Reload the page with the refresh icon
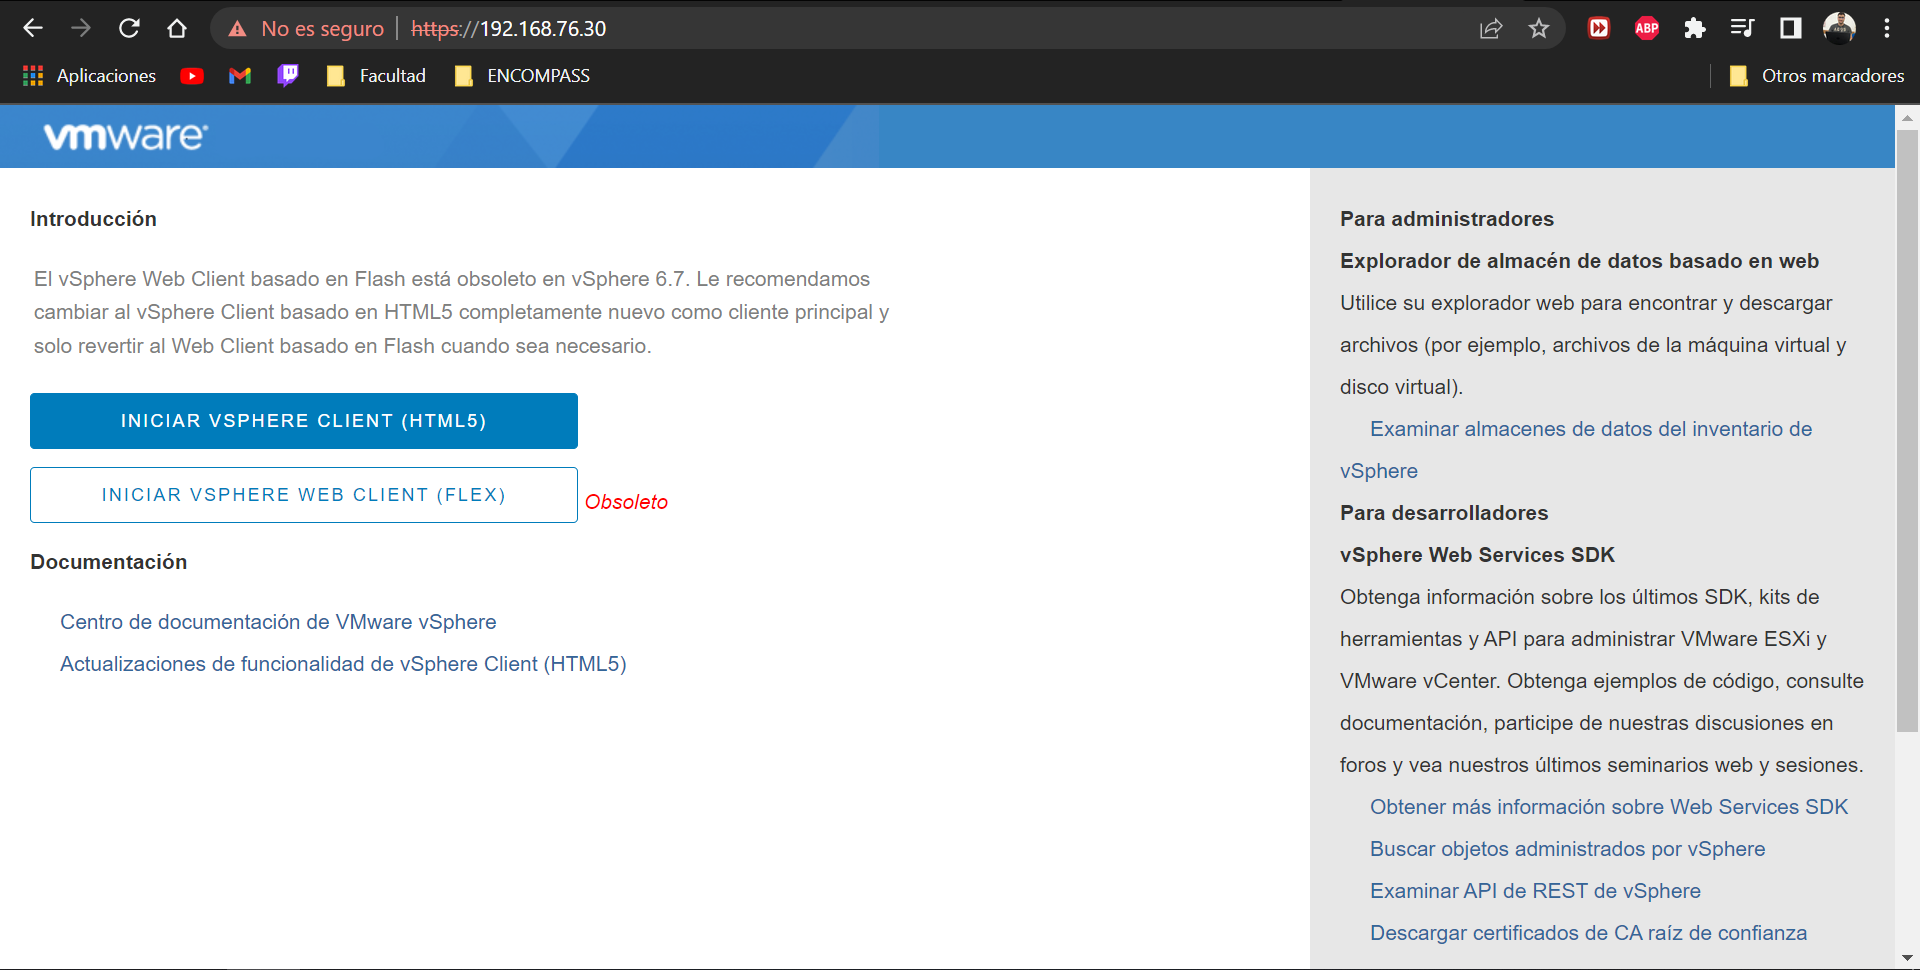 [129, 28]
